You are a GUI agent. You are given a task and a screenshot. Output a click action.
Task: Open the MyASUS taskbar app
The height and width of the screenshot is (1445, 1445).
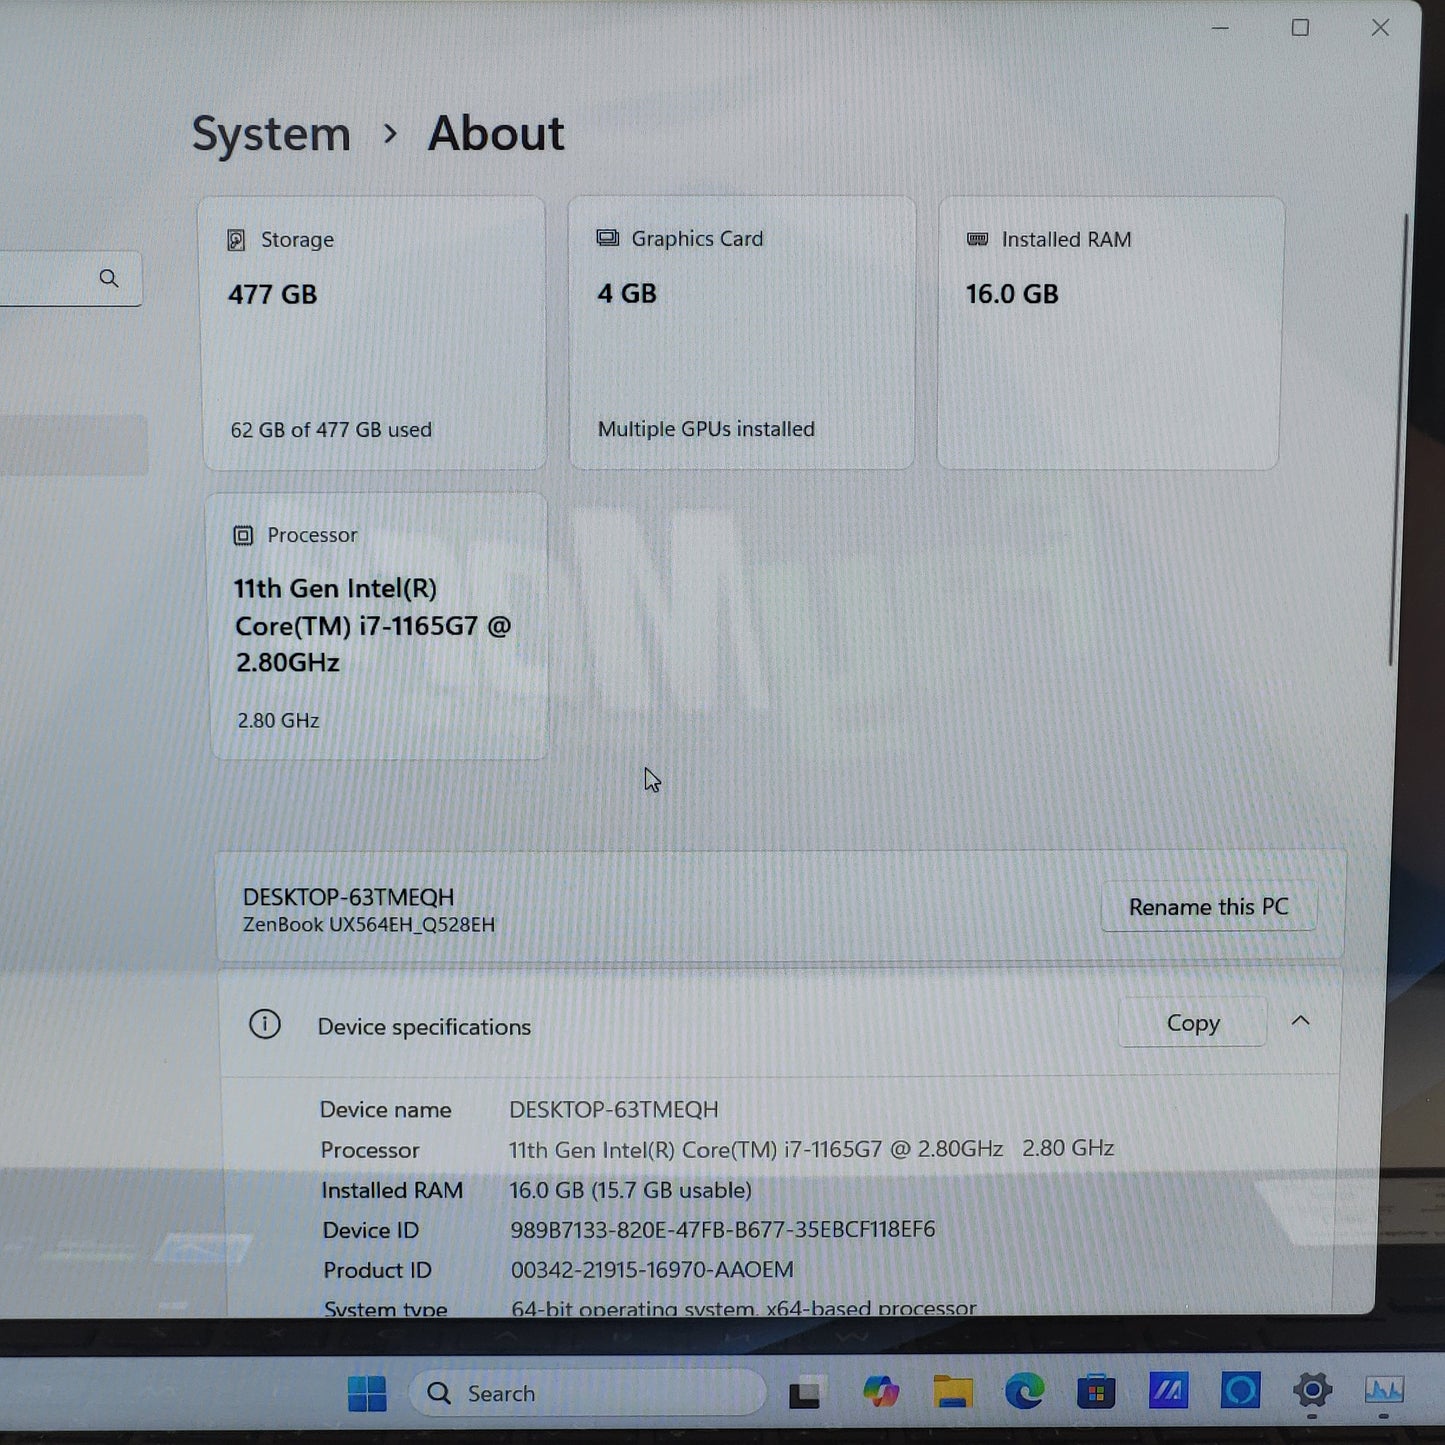tap(1168, 1390)
